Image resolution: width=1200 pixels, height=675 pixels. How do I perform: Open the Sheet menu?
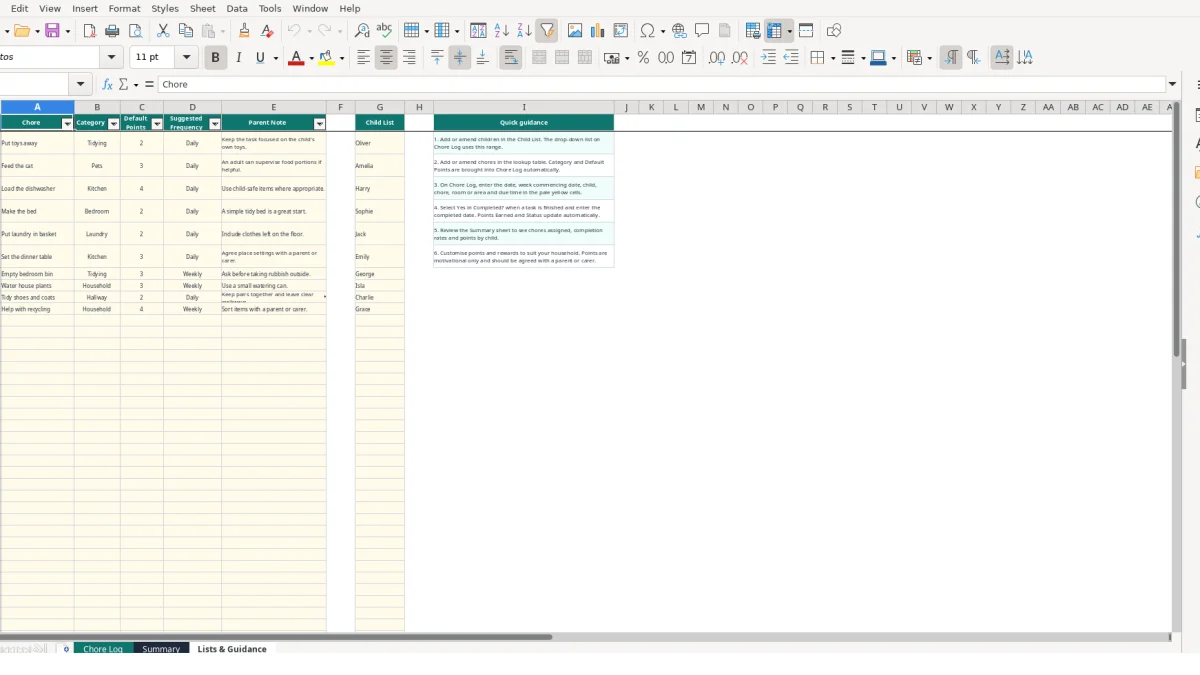(203, 8)
